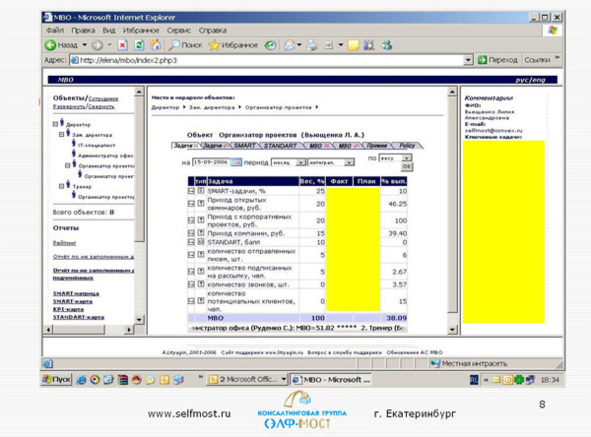Screen dimensions: 591x437
Task: Click the Home icon in browser toolbar
Action: 155,45
